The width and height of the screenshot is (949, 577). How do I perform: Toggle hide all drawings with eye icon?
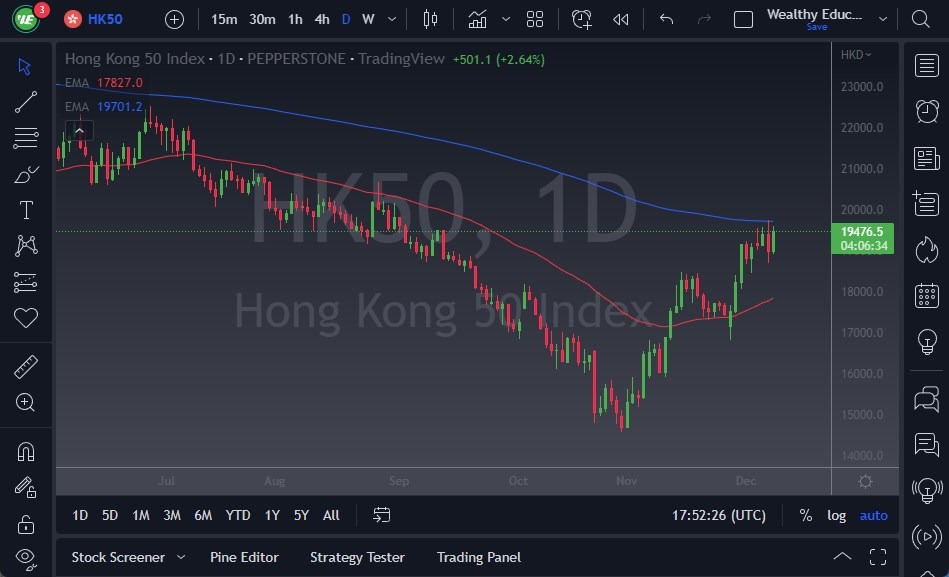25,558
